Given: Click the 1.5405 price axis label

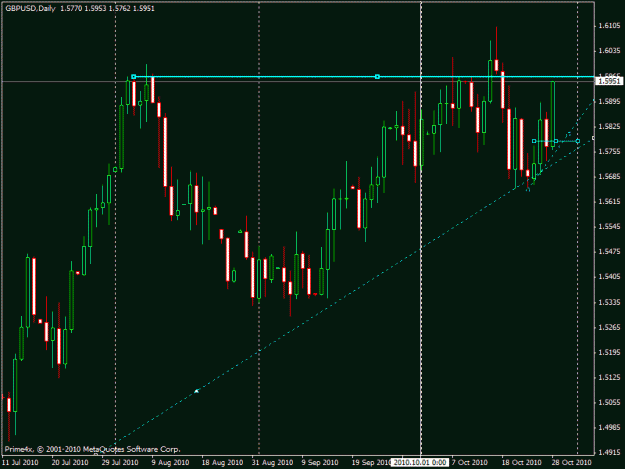Looking at the screenshot, I should coord(609,277).
